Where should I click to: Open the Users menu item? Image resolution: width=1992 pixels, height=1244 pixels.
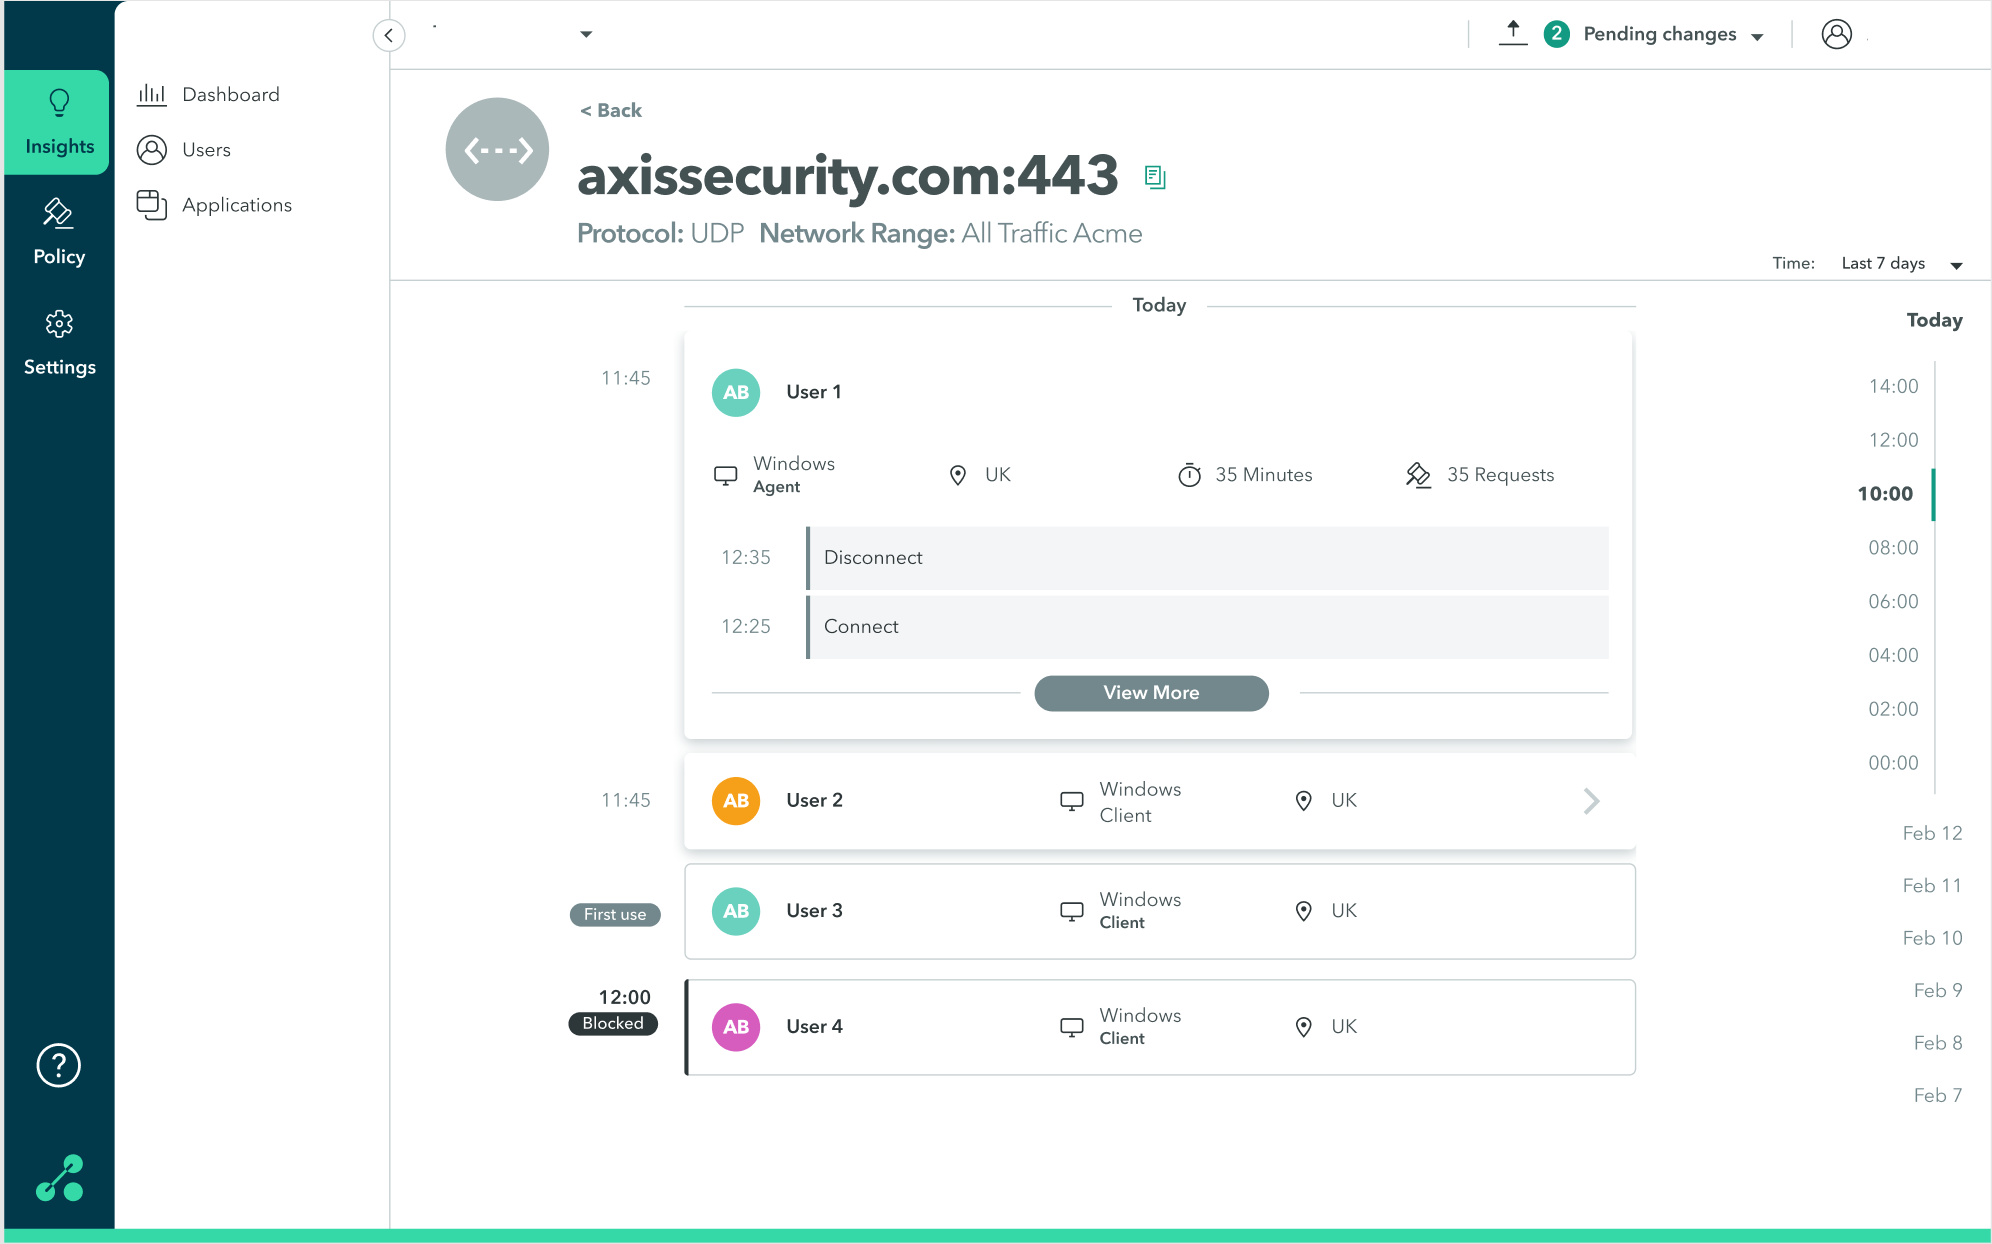tap(206, 150)
